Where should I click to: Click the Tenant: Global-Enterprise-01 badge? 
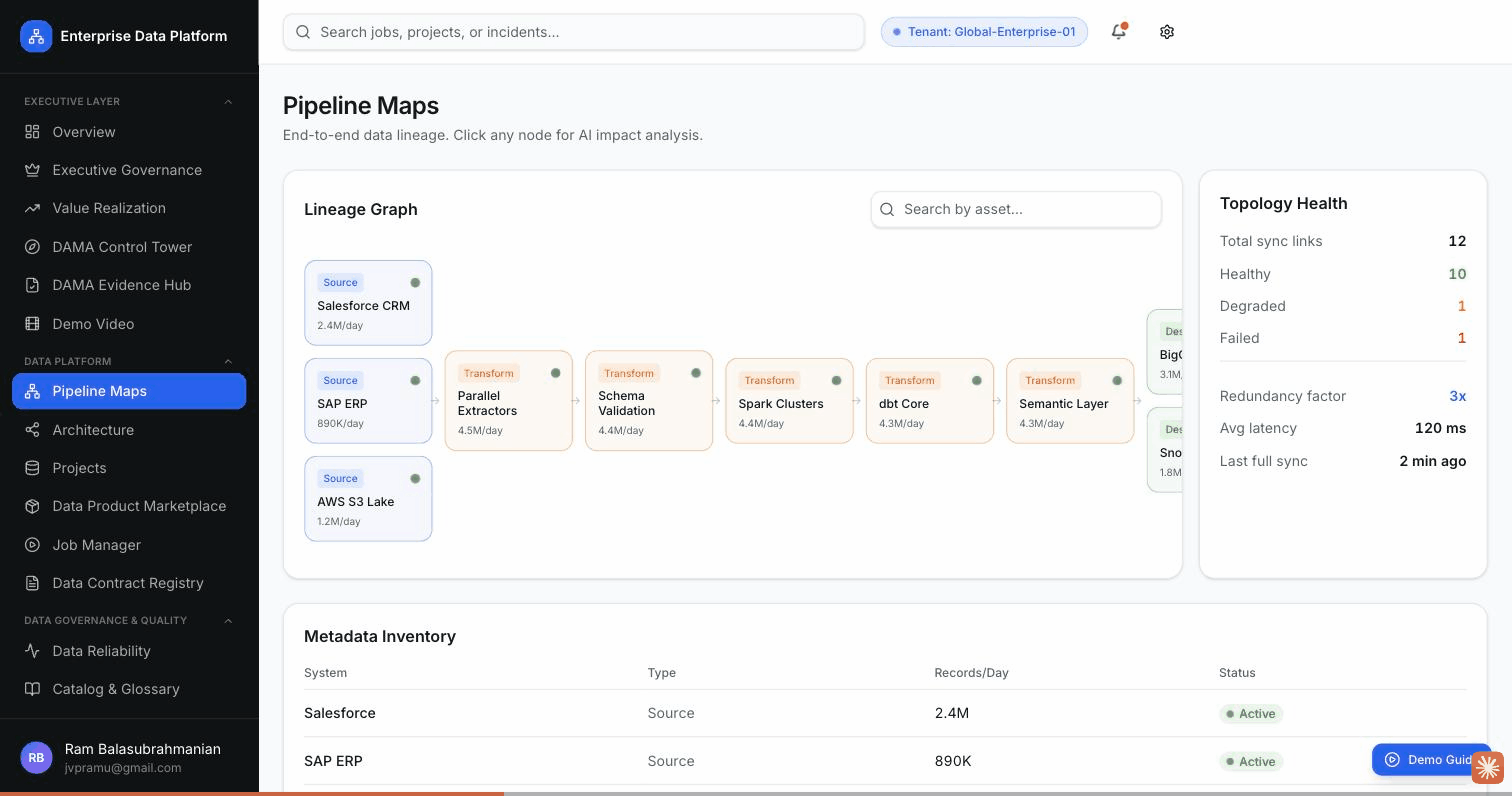click(x=984, y=32)
